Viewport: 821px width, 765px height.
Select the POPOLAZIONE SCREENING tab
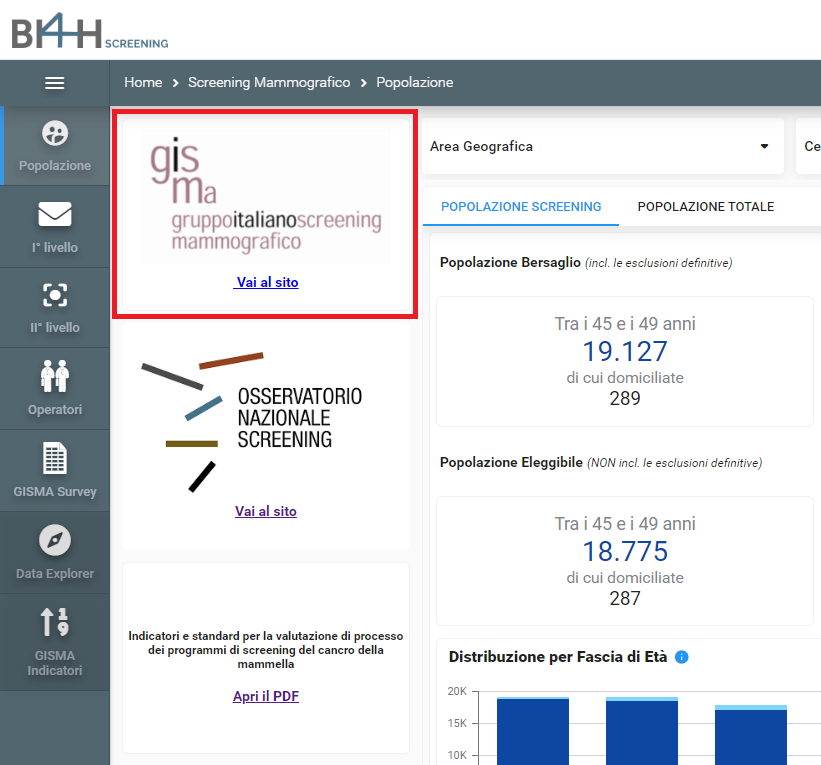[x=520, y=207]
